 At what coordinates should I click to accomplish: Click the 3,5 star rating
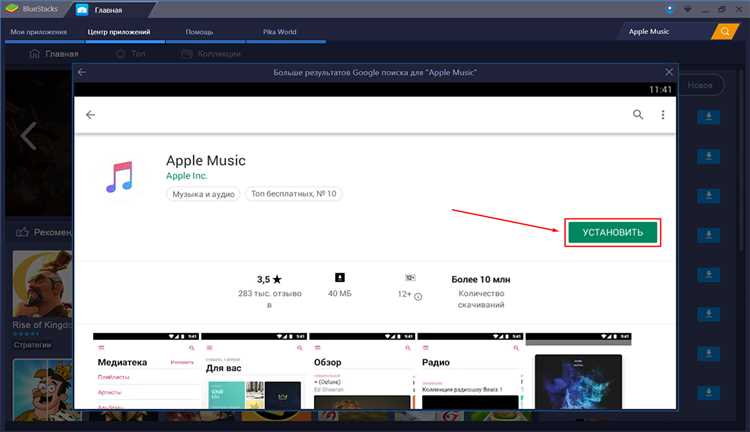click(x=269, y=279)
